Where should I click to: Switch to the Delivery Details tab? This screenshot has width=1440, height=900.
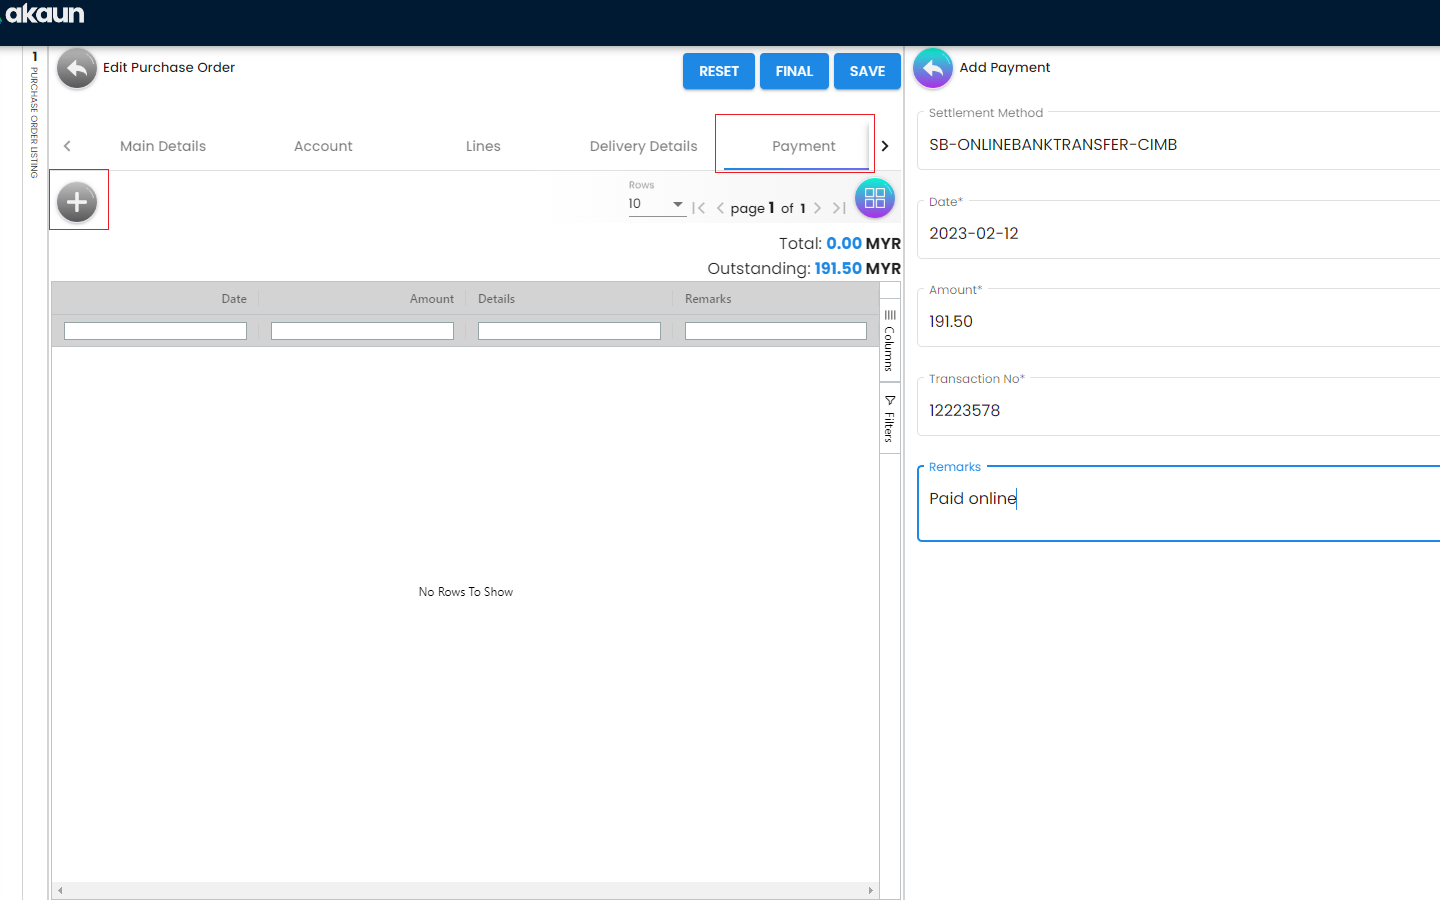click(643, 146)
